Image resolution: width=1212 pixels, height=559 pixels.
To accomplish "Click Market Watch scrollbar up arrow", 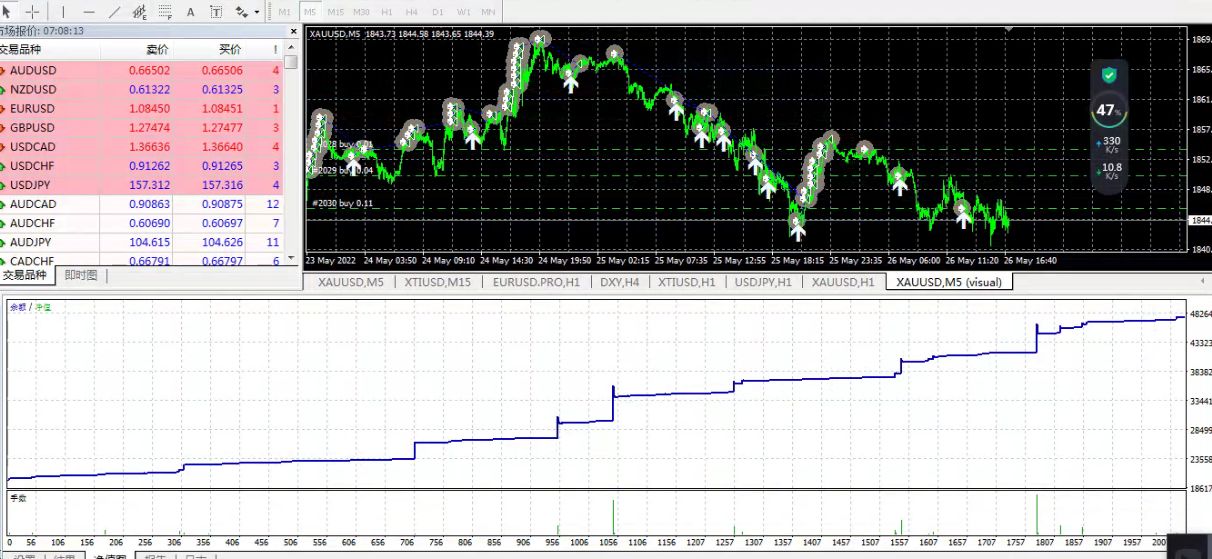I will 291,48.
